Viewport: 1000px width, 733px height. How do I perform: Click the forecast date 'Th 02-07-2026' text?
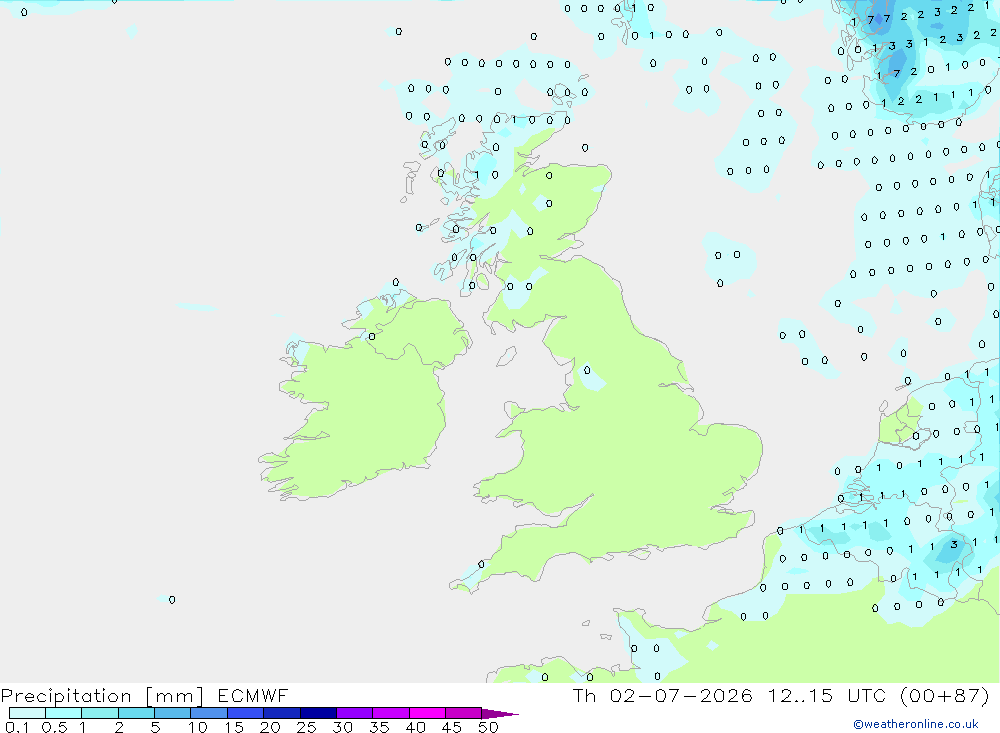tap(662, 695)
